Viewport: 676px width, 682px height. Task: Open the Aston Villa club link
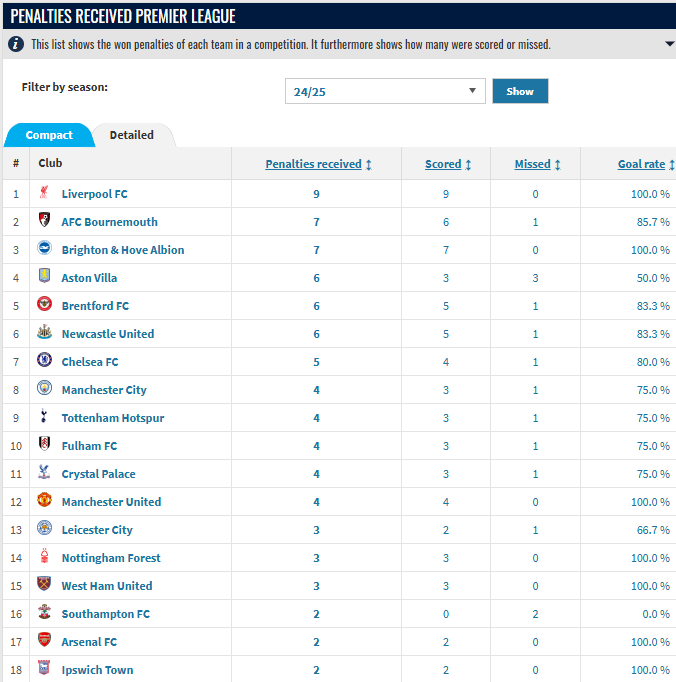[x=89, y=278]
